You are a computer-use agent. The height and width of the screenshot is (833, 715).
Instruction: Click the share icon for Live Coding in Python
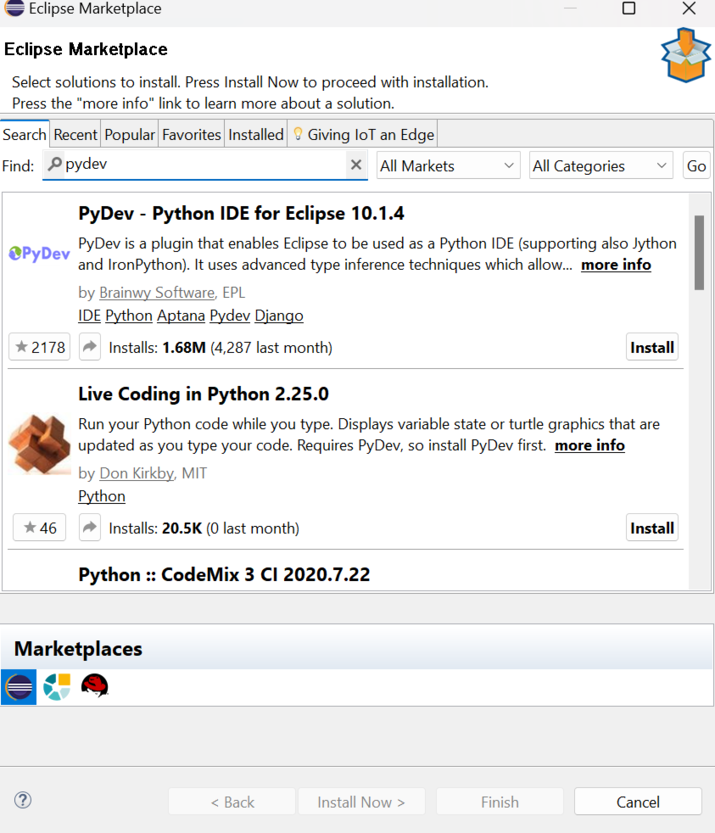point(90,528)
